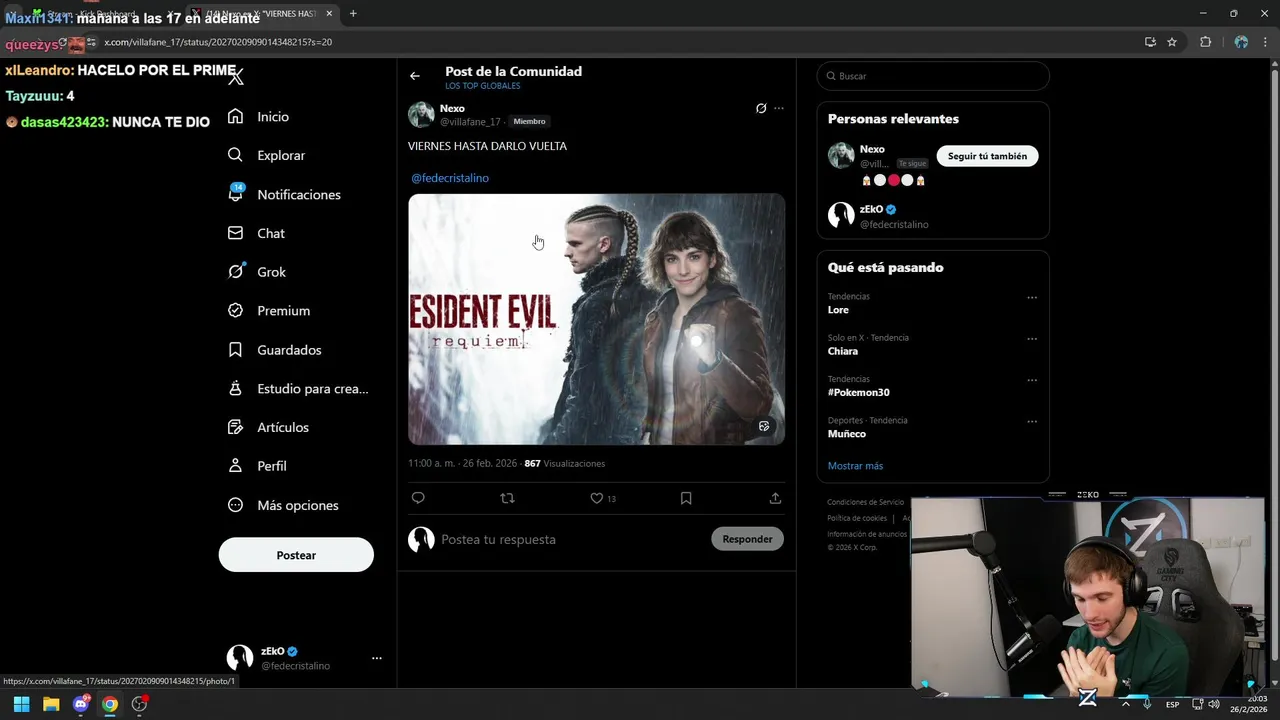Click the share icon under the post
This screenshot has width=1280, height=720.
click(775, 498)
